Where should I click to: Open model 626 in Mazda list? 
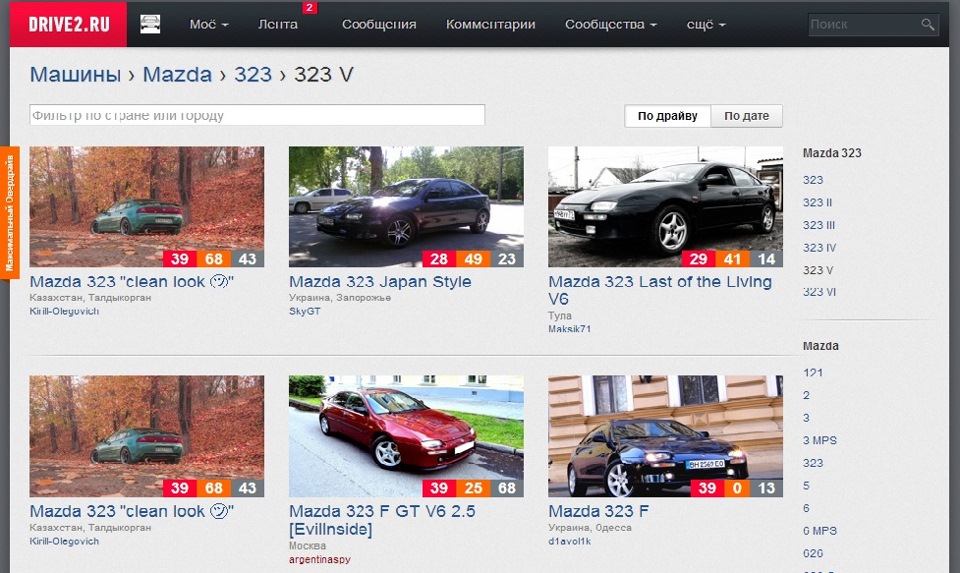(813, 553)
